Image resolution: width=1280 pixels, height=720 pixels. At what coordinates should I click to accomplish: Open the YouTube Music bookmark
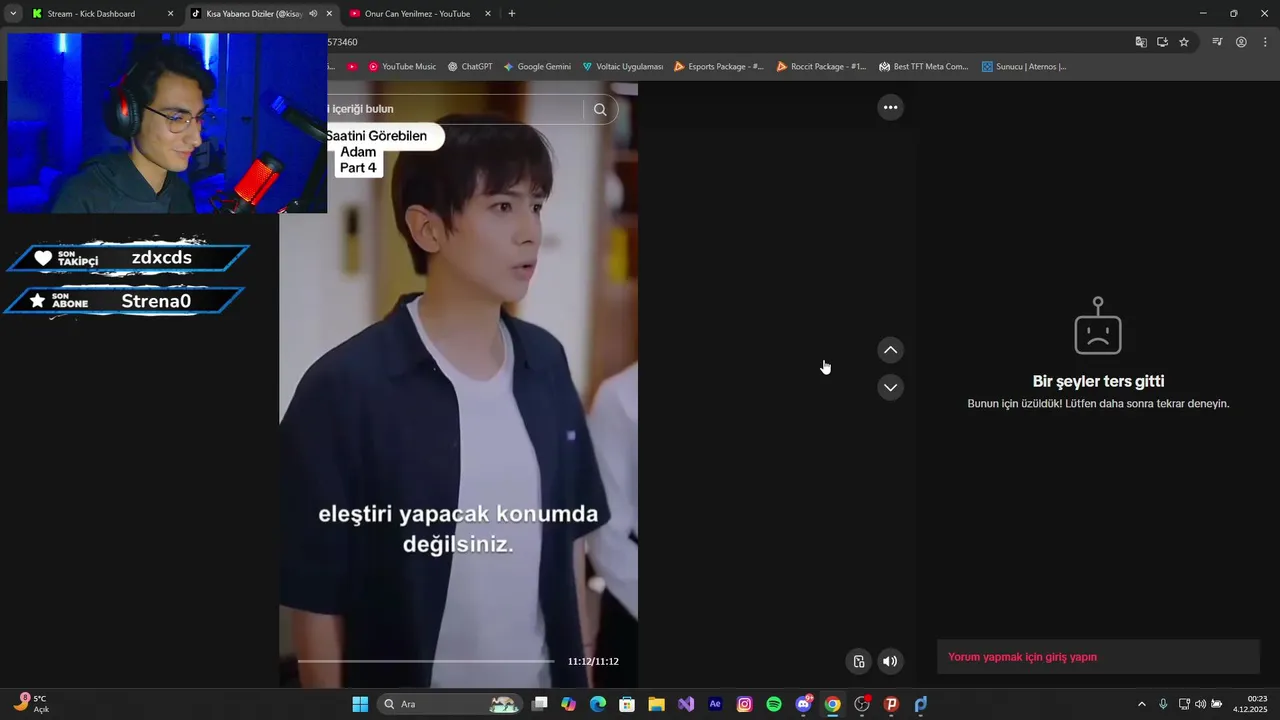[402, 67]
